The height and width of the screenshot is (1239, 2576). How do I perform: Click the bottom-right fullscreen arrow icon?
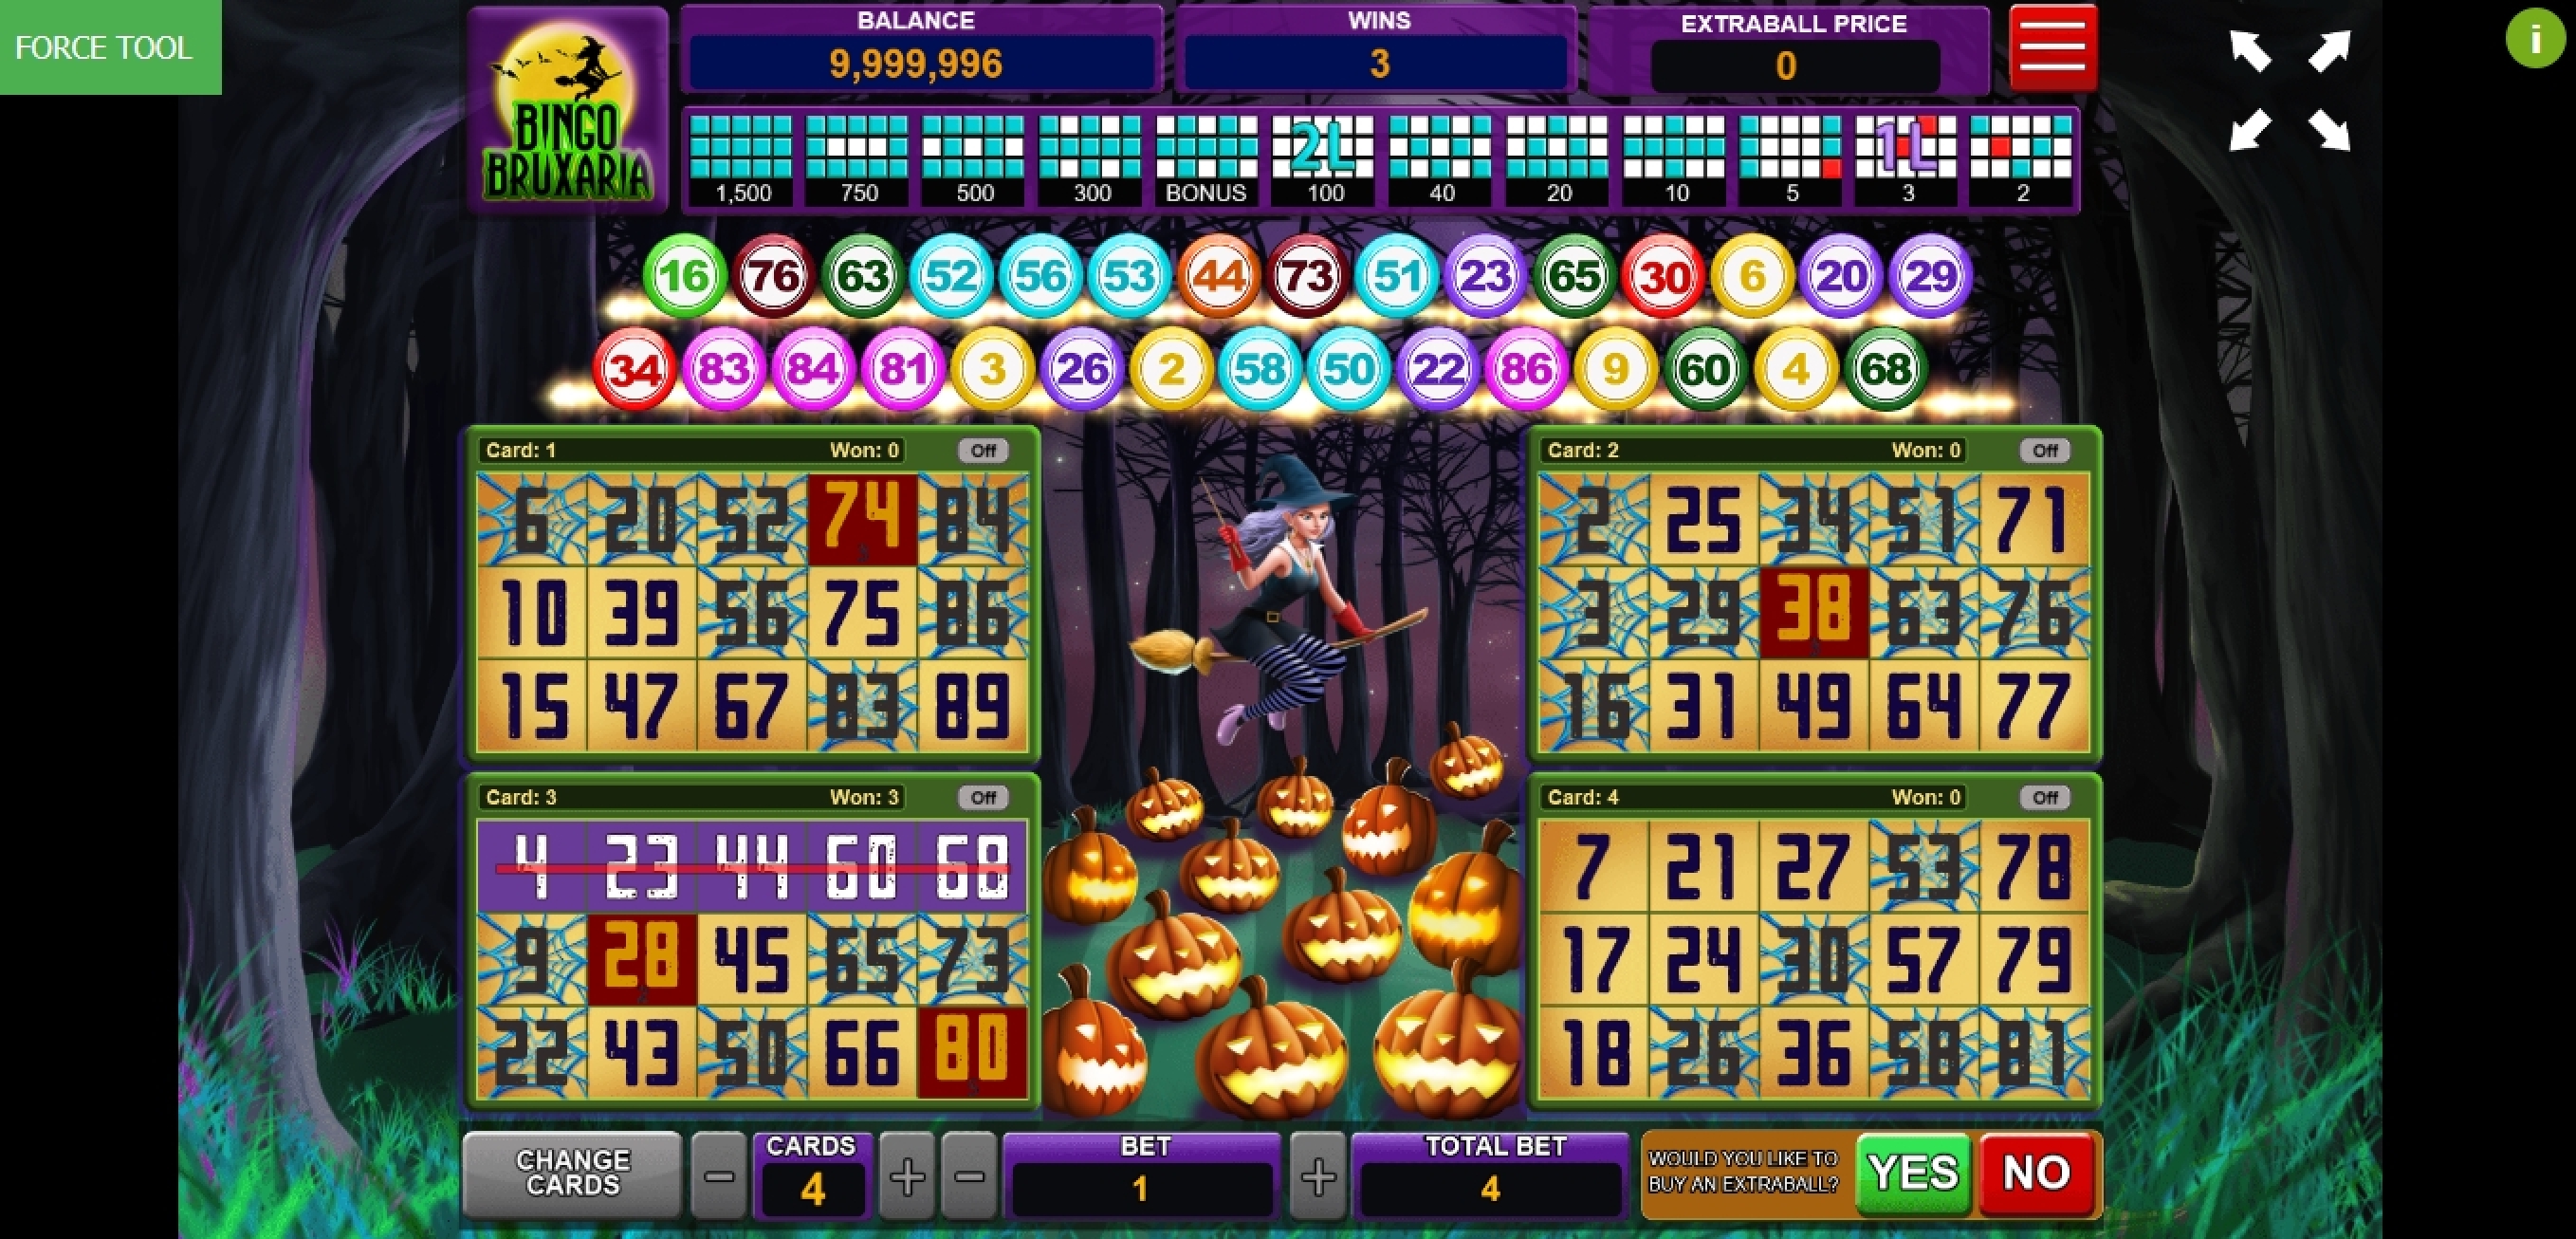[x=2329, y=130]
